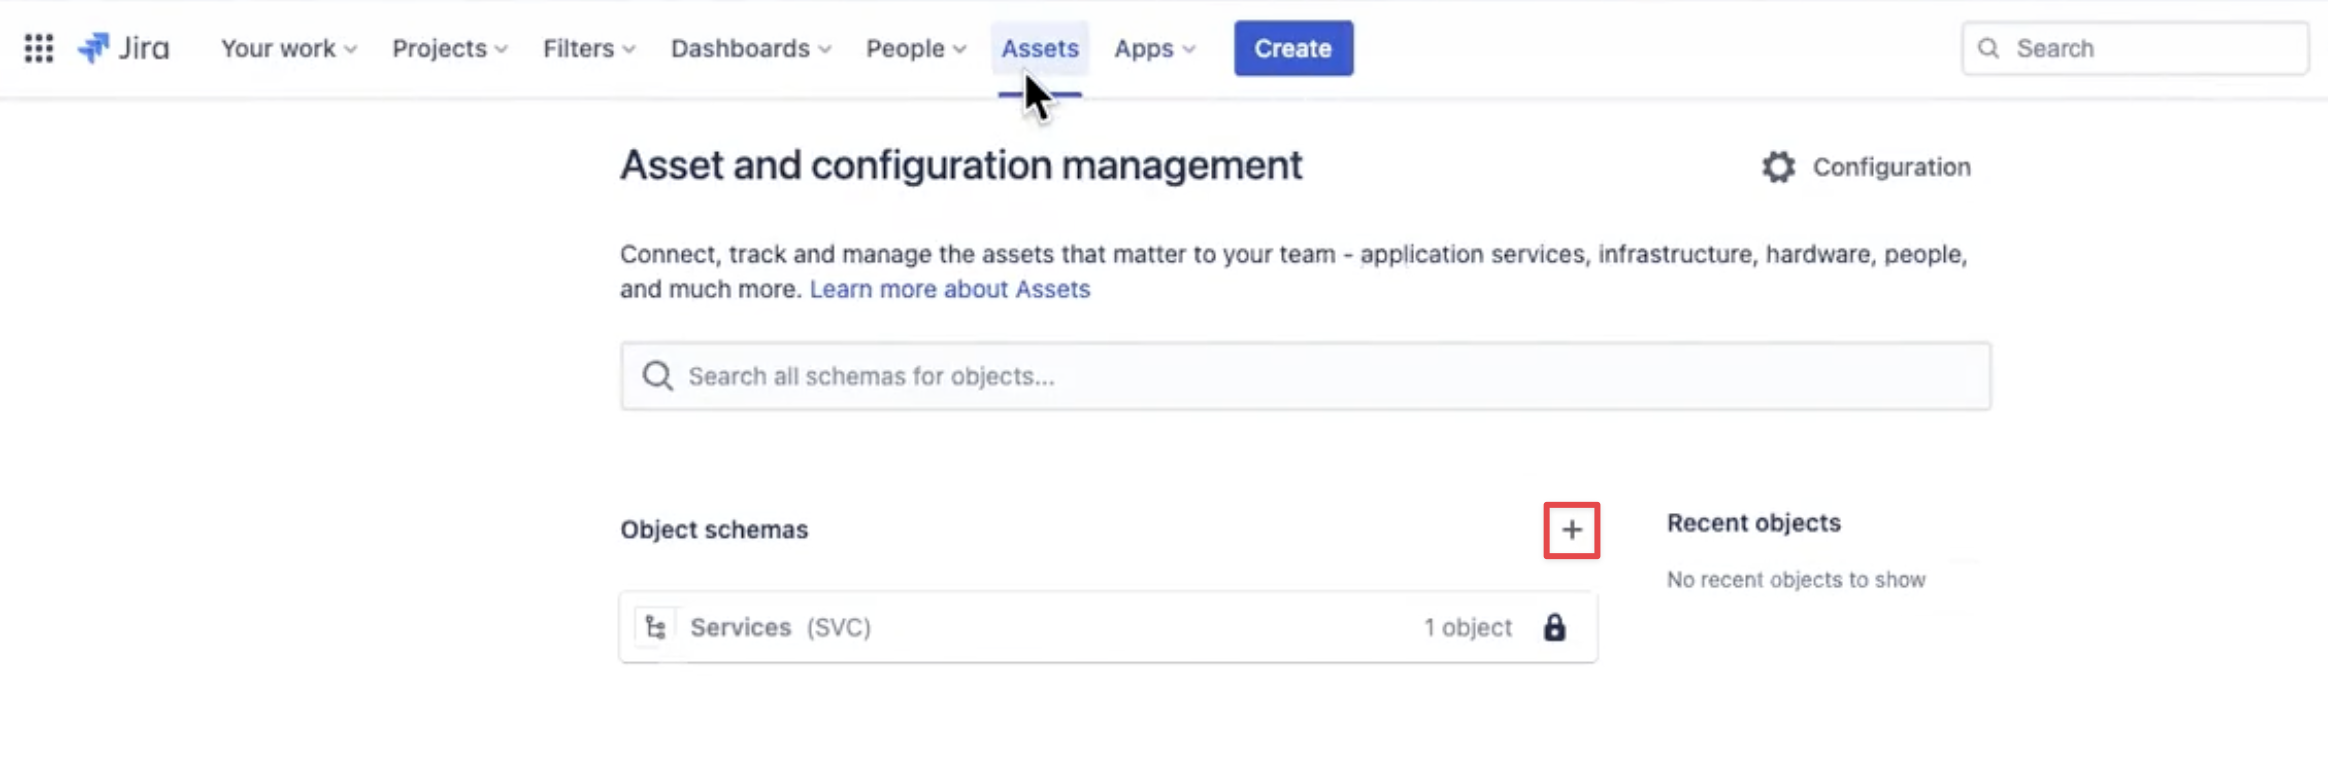Open the Dashboards dropdown menu

(750, 48)
